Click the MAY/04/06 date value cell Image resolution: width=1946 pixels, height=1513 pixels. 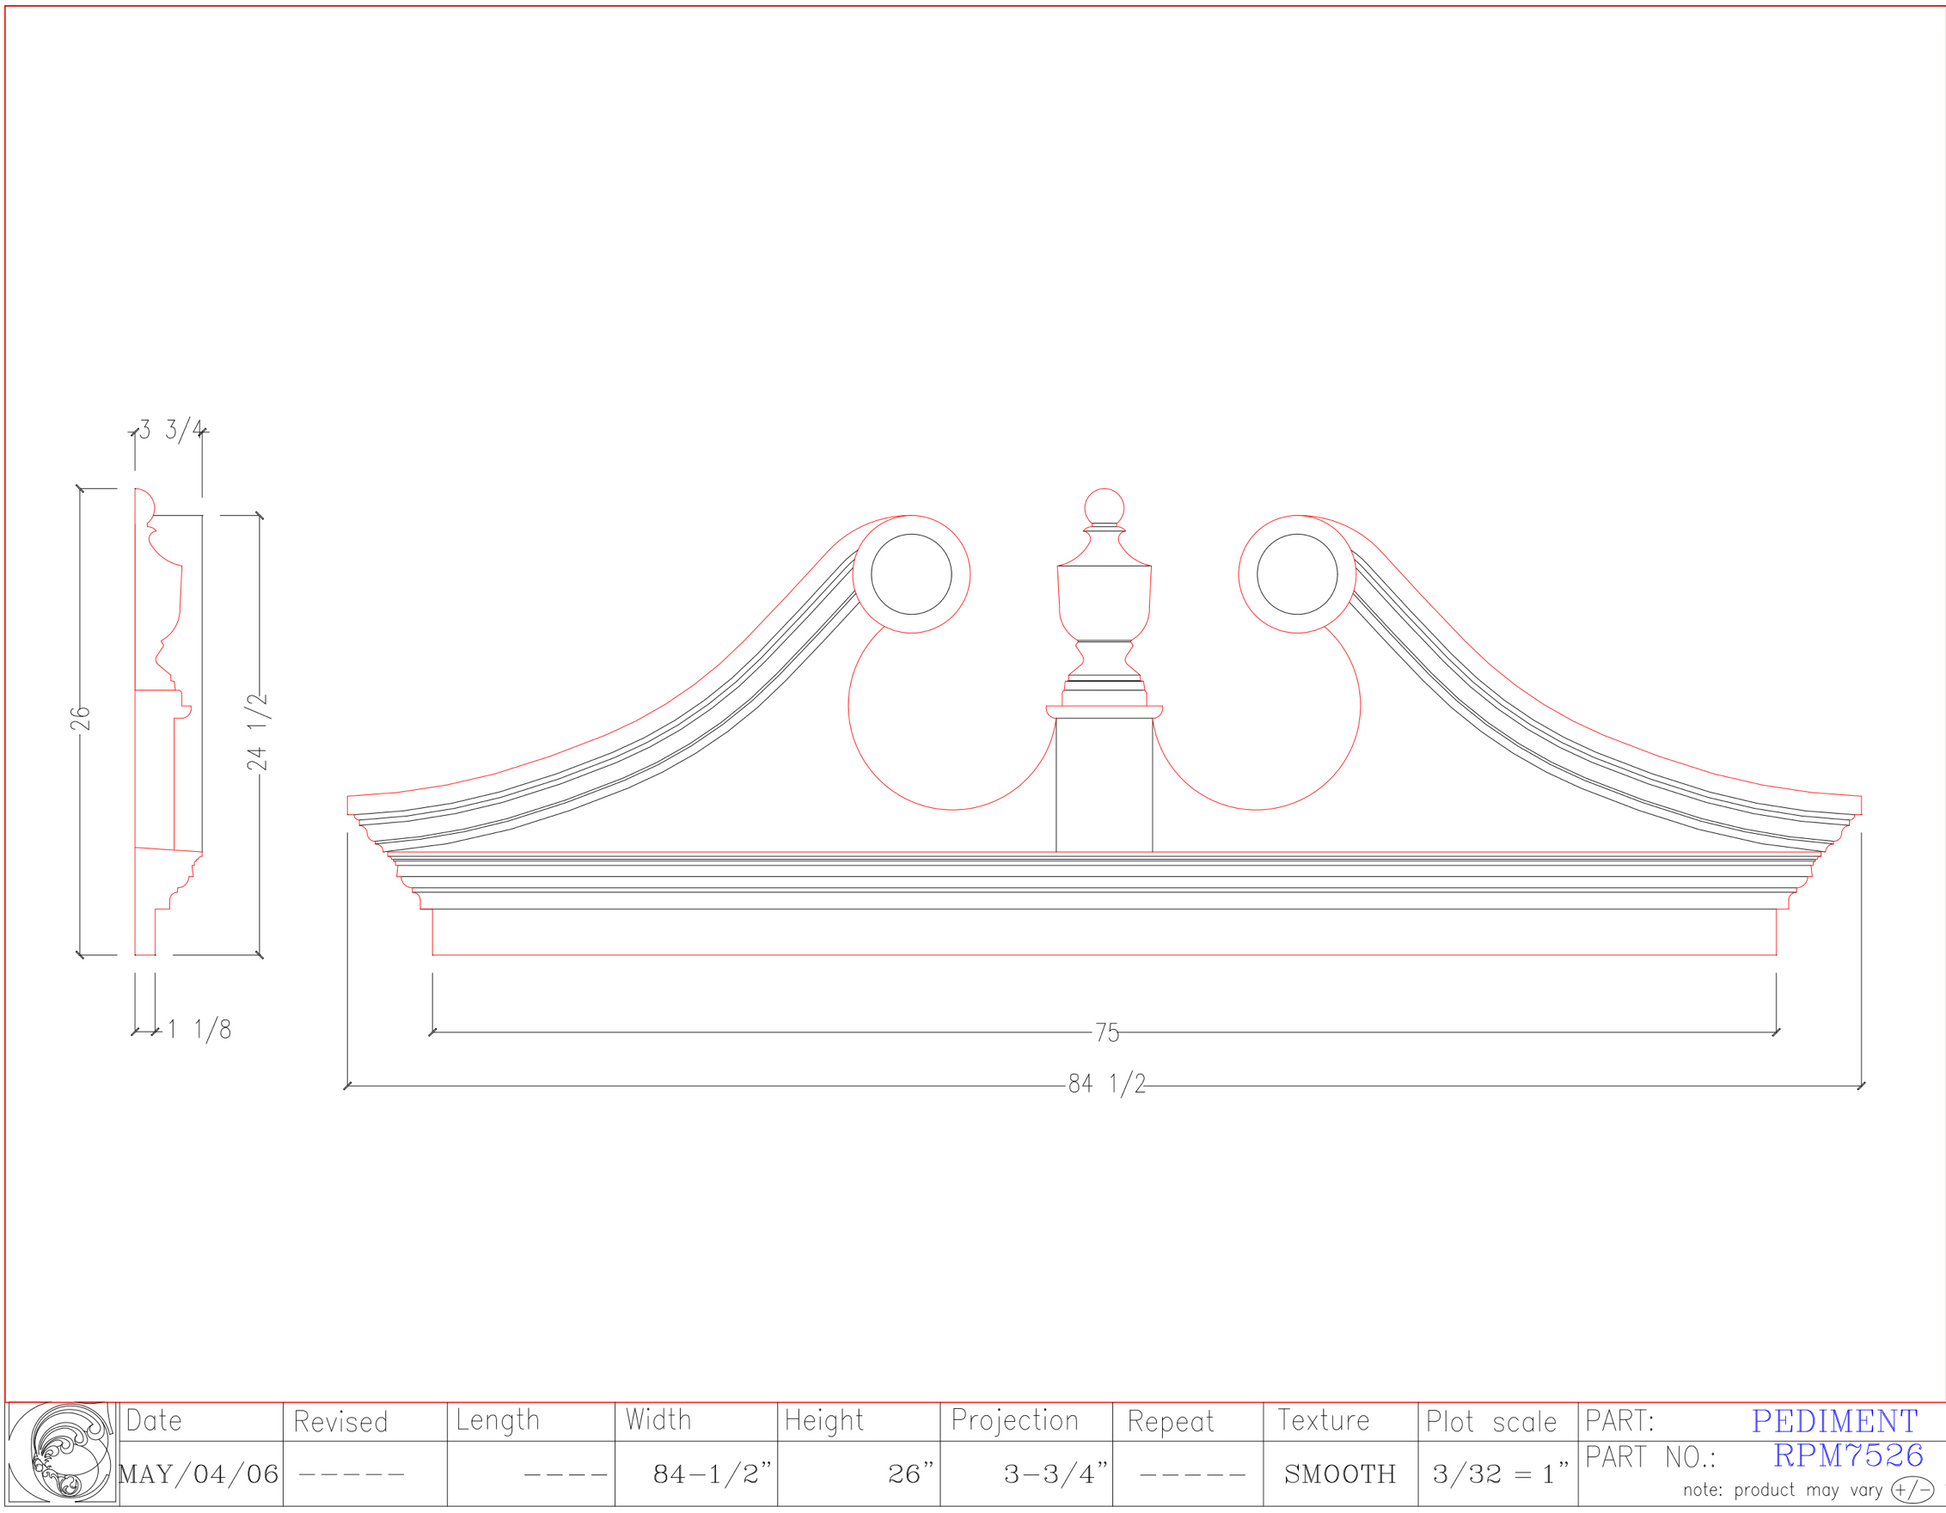click(199, 1474)
